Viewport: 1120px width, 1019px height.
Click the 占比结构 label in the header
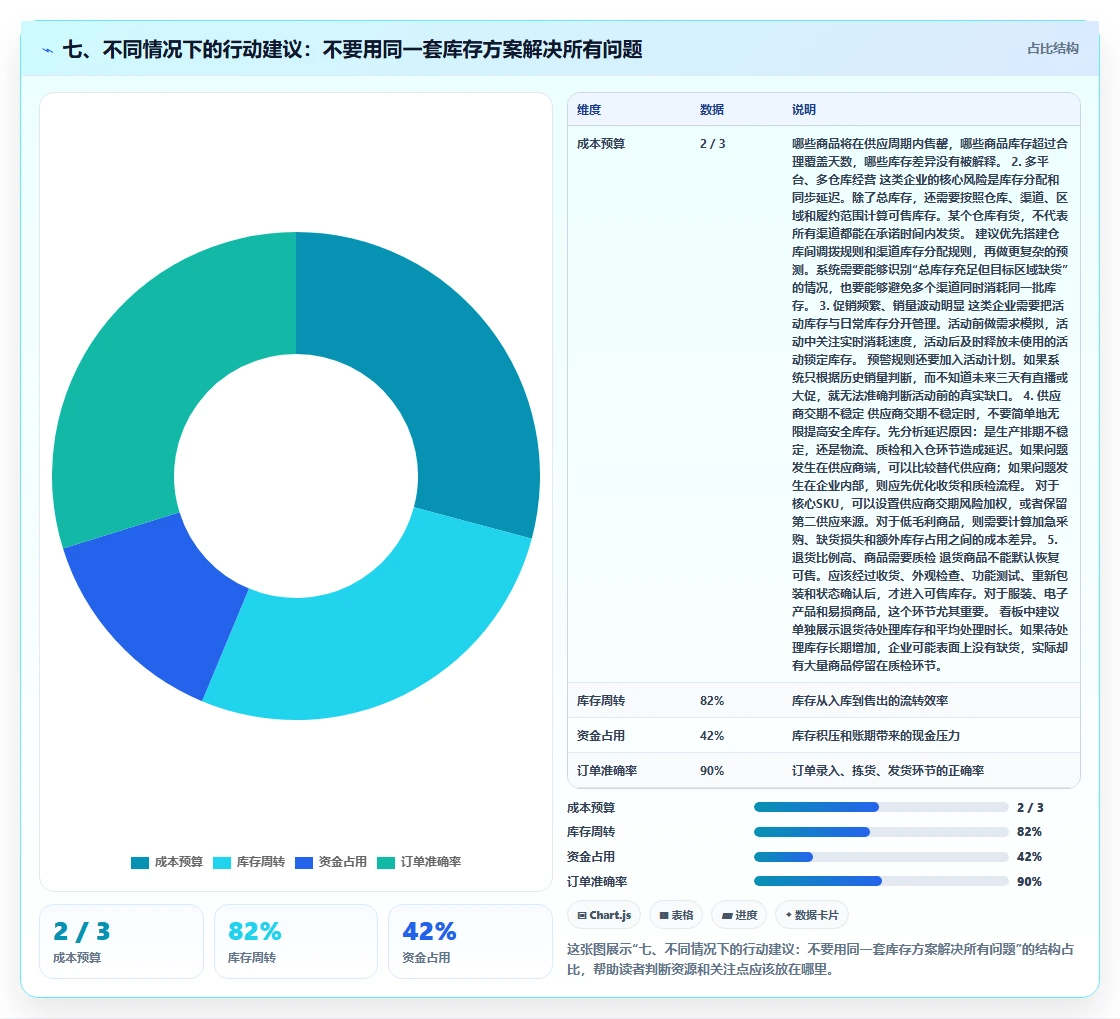click(1052, 49)
